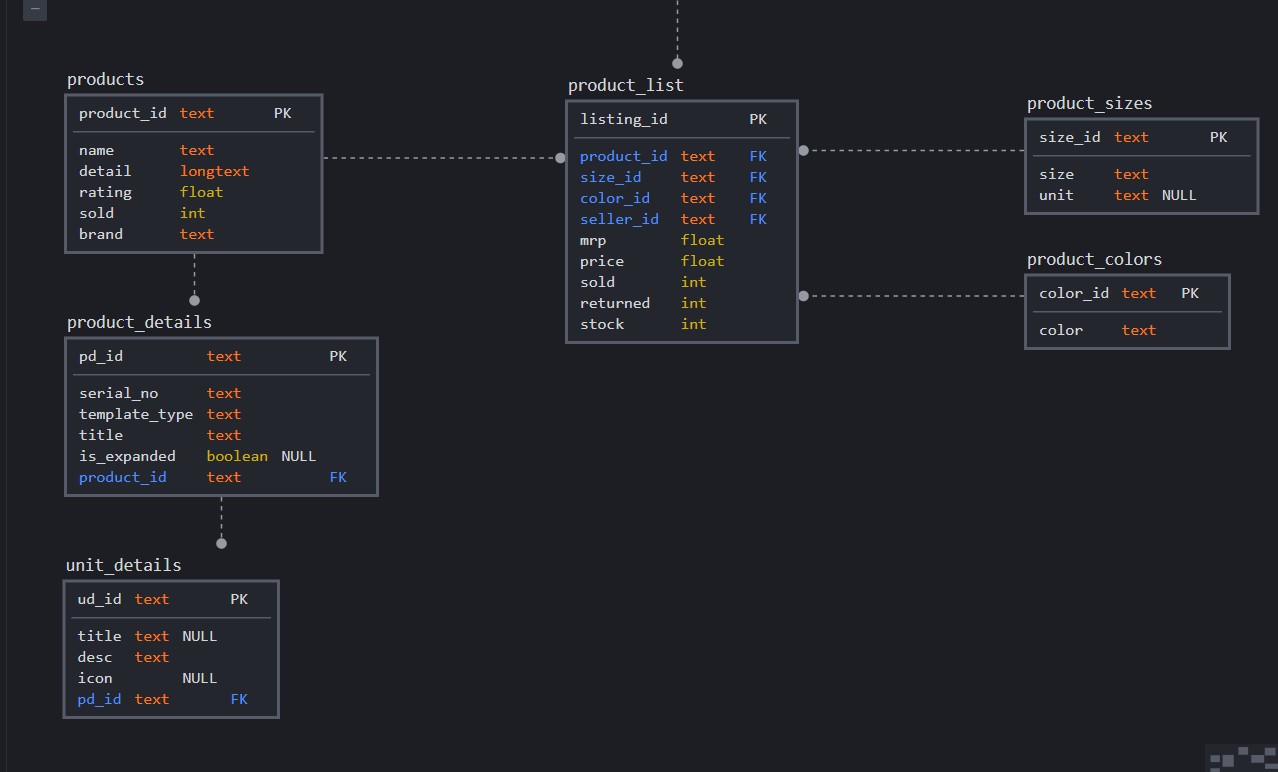Click the title field in product_details

[x=101, y=435]
